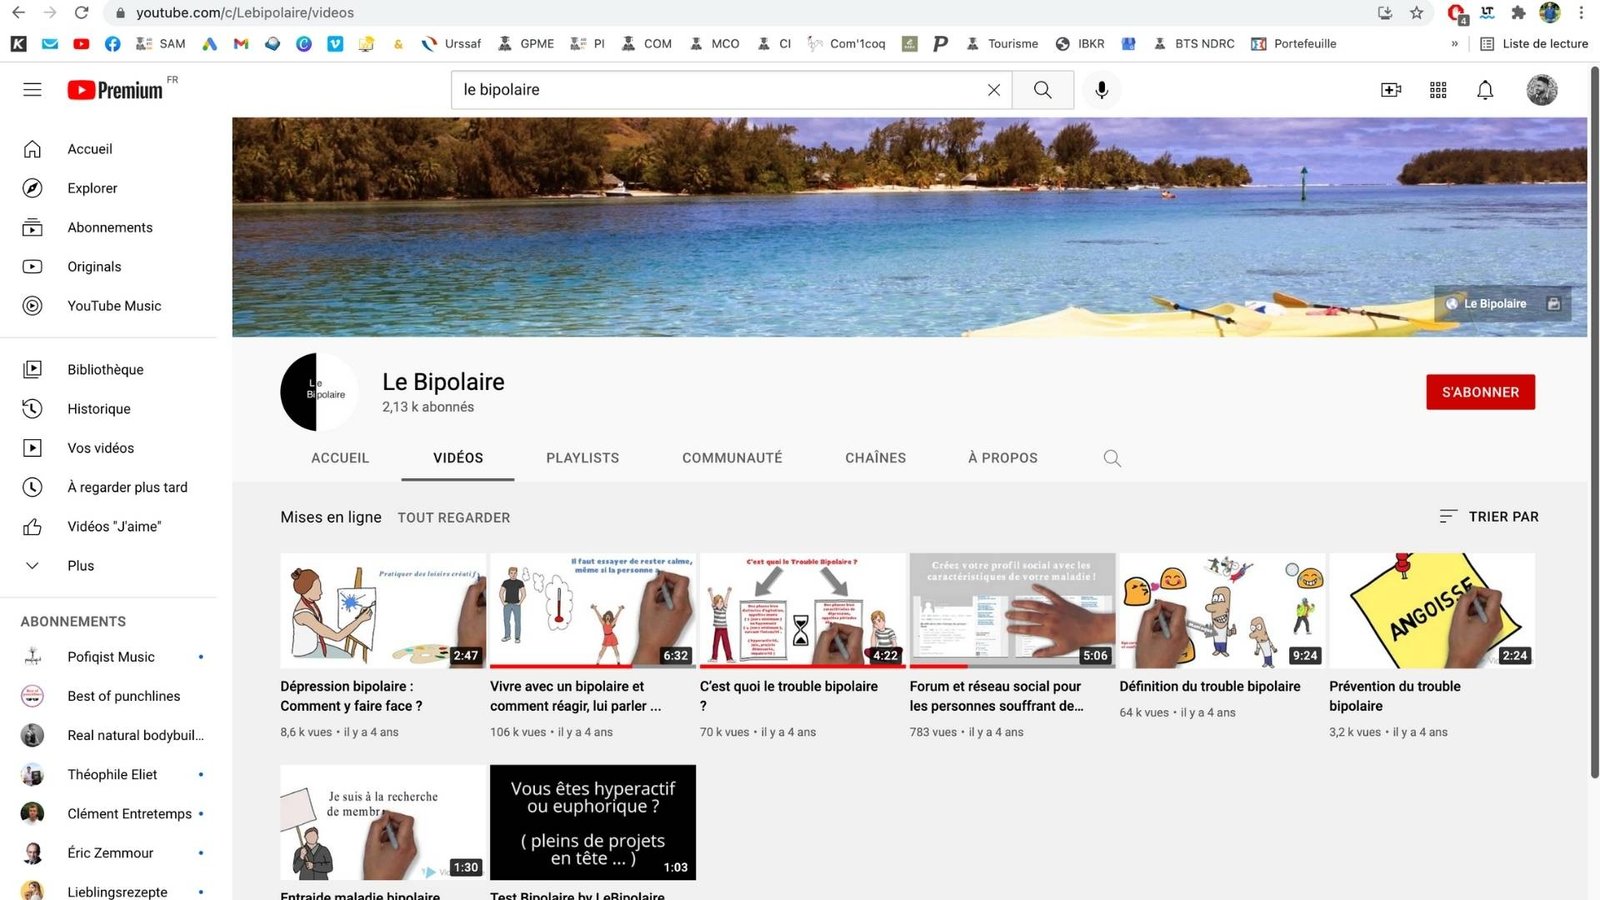Open browser extensions puzzle icon
Viewport: 1600px width, 900px height.
[x=1518, y=13]
